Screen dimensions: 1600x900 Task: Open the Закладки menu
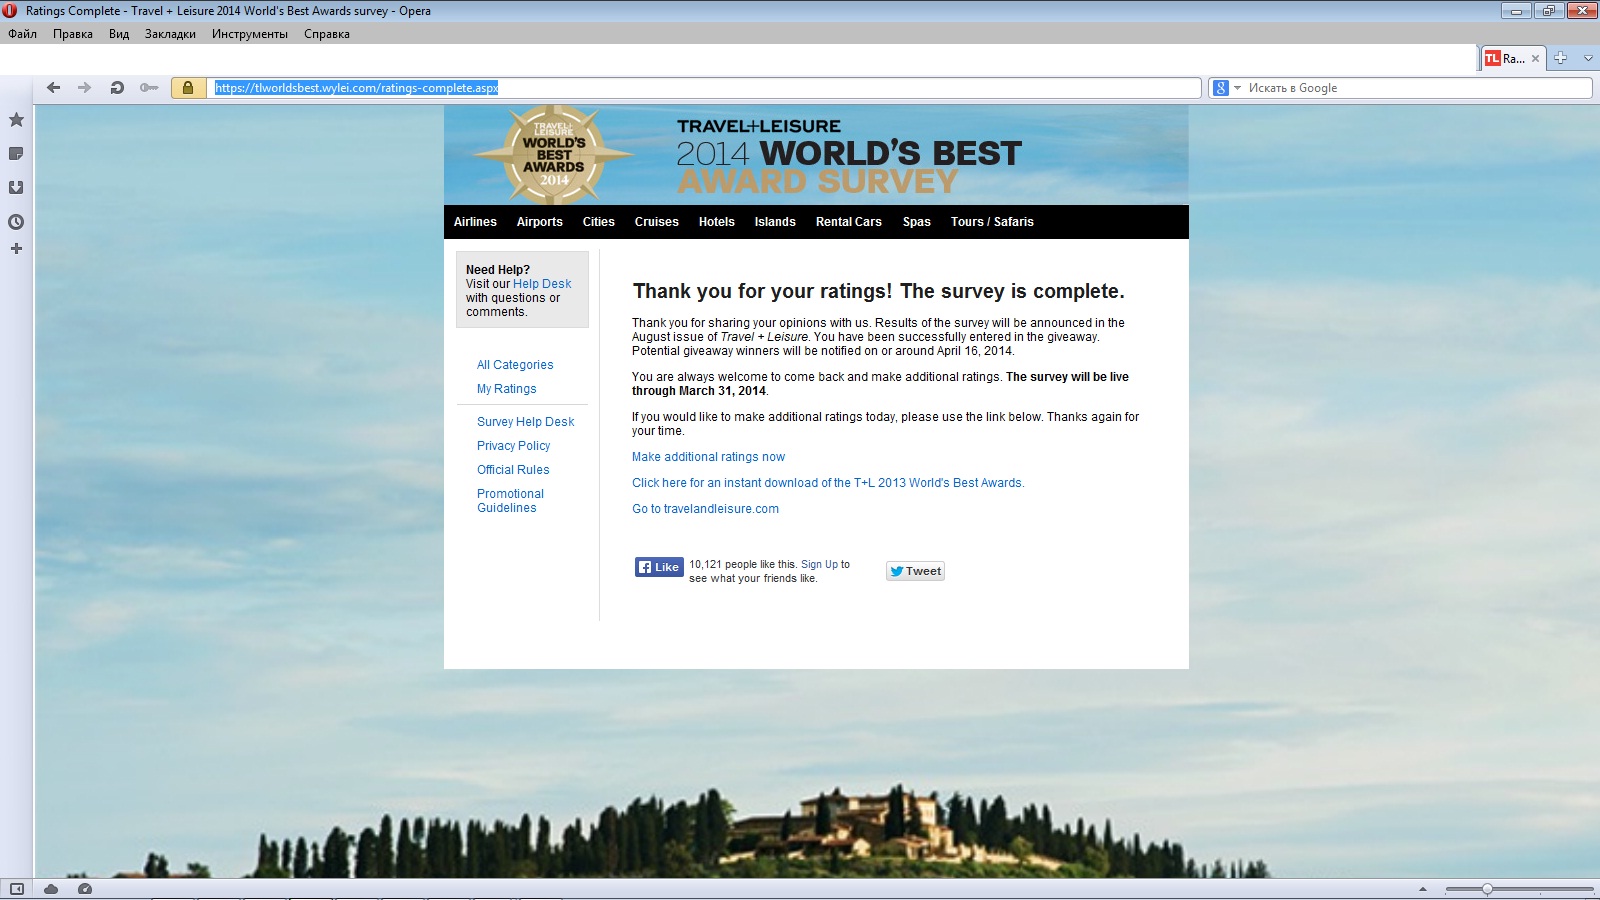tap(170, 34)
